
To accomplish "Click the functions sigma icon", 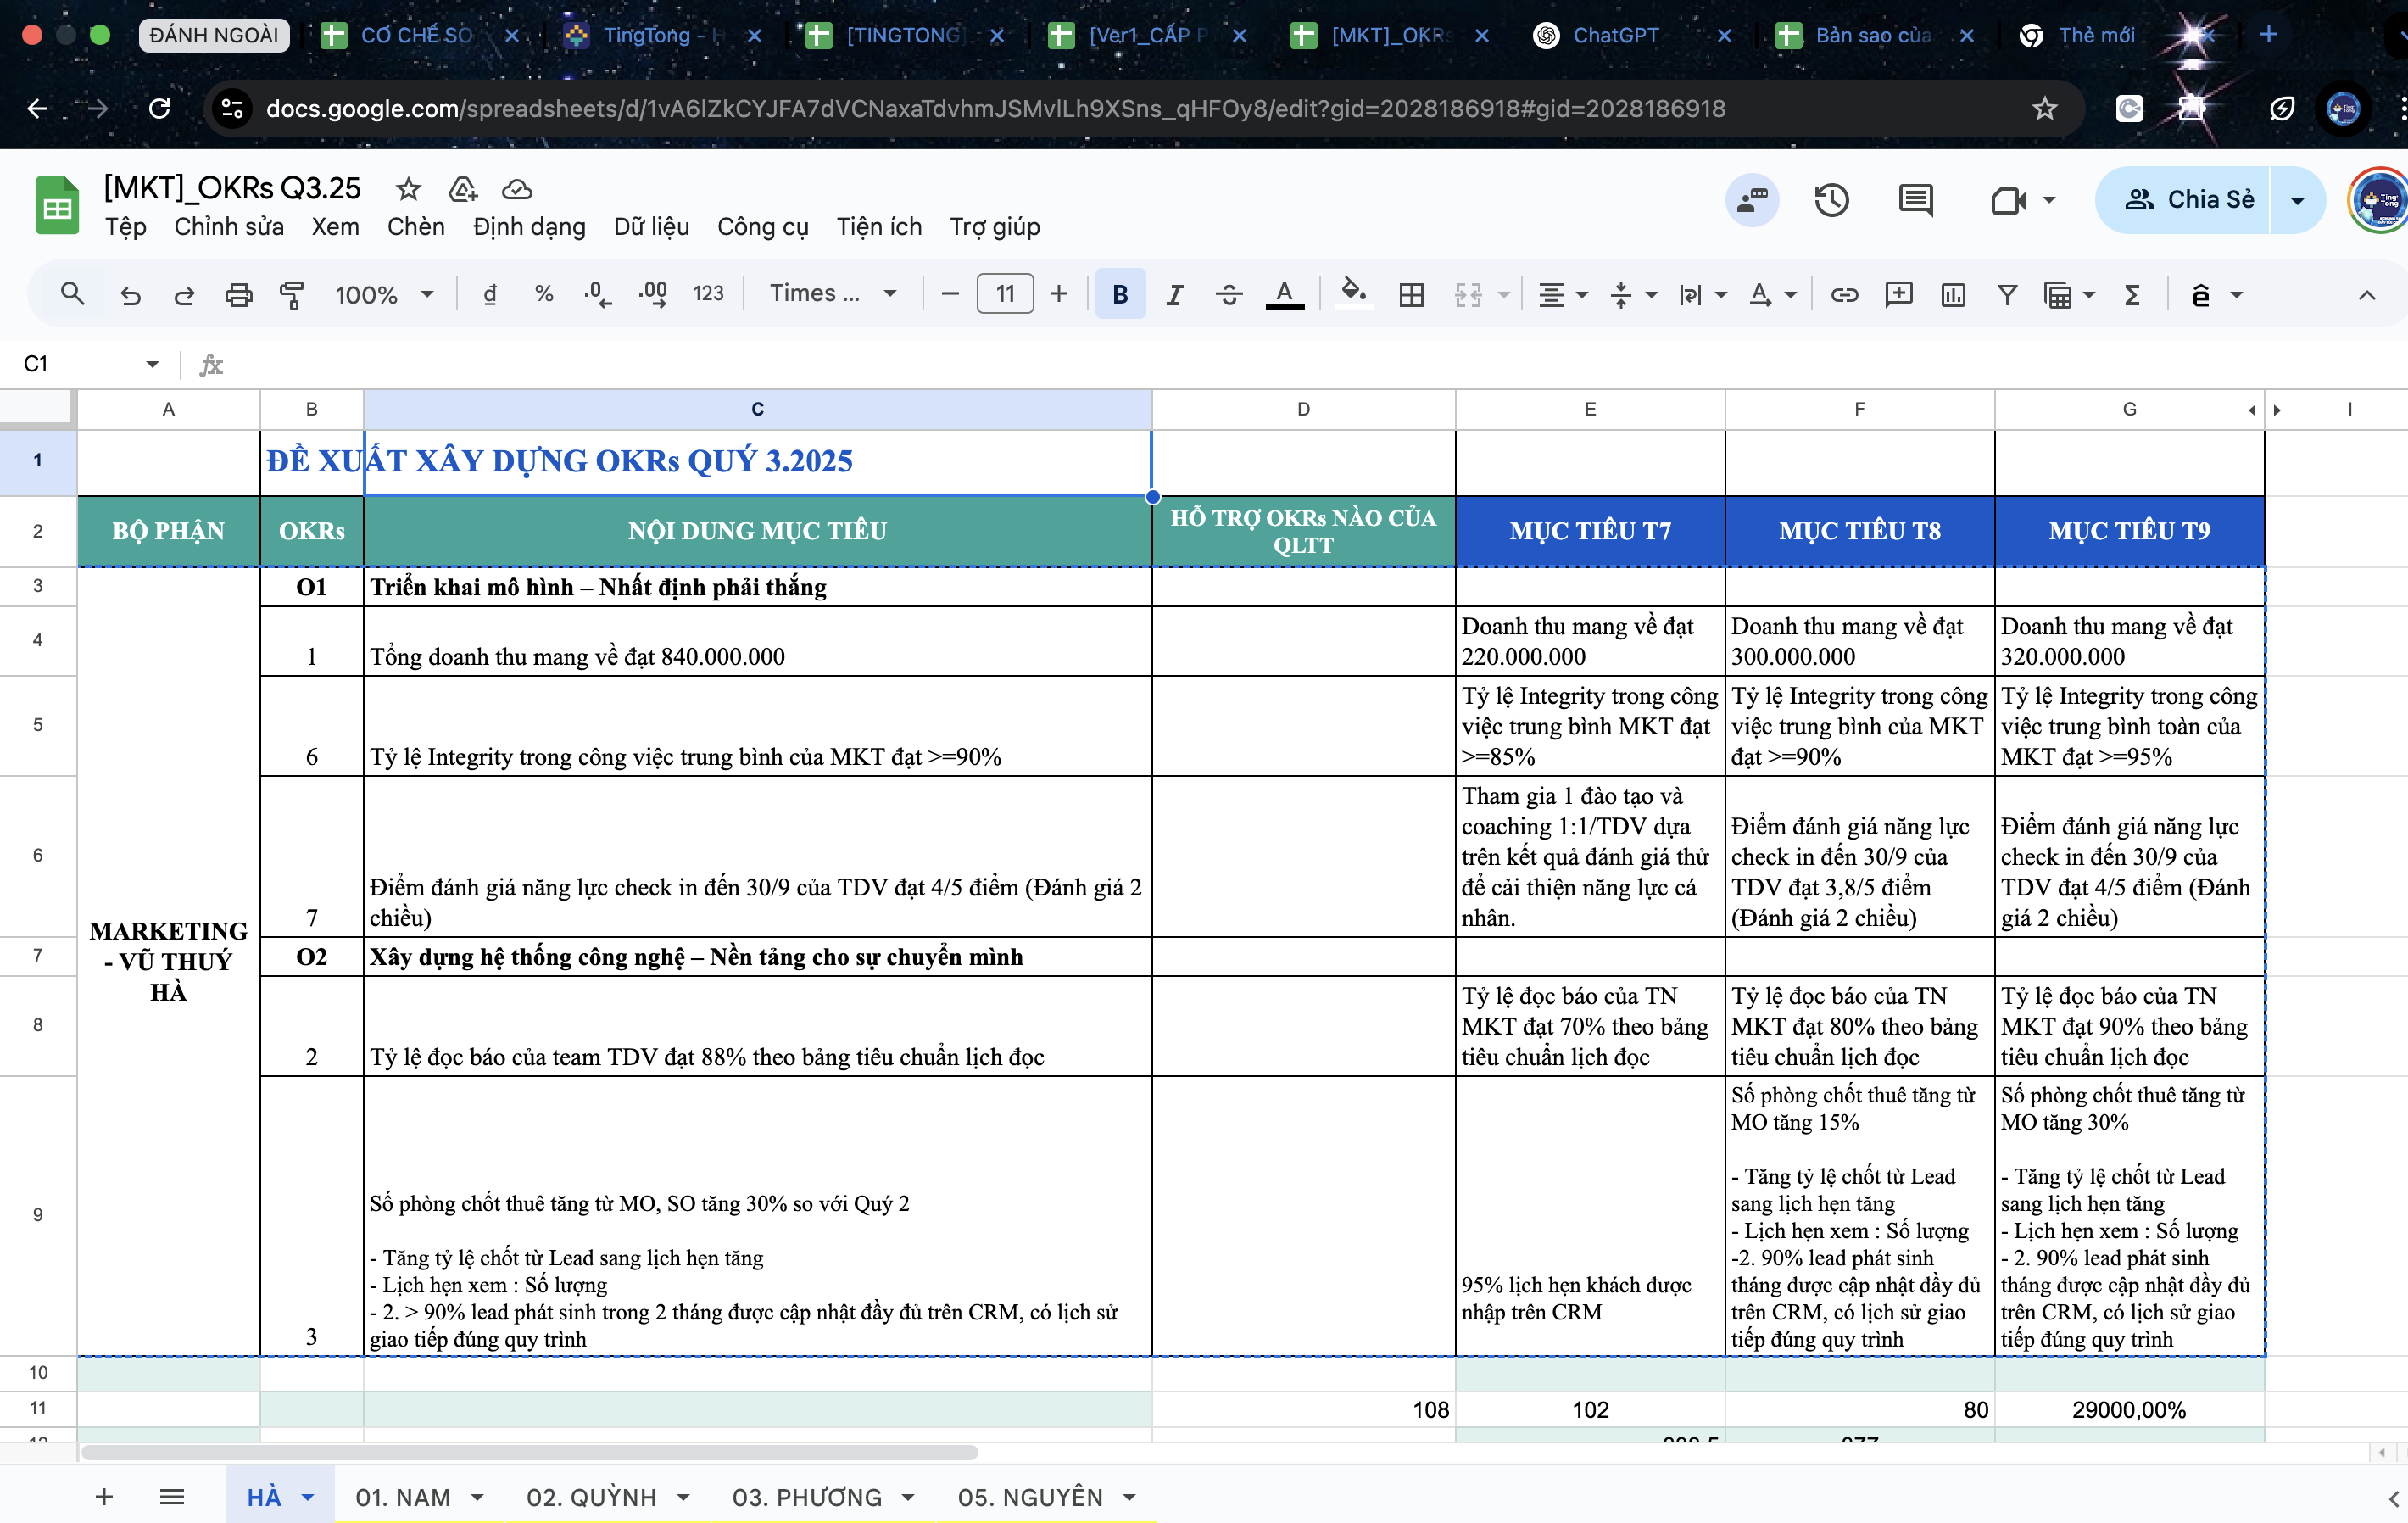I will 2132,294.
